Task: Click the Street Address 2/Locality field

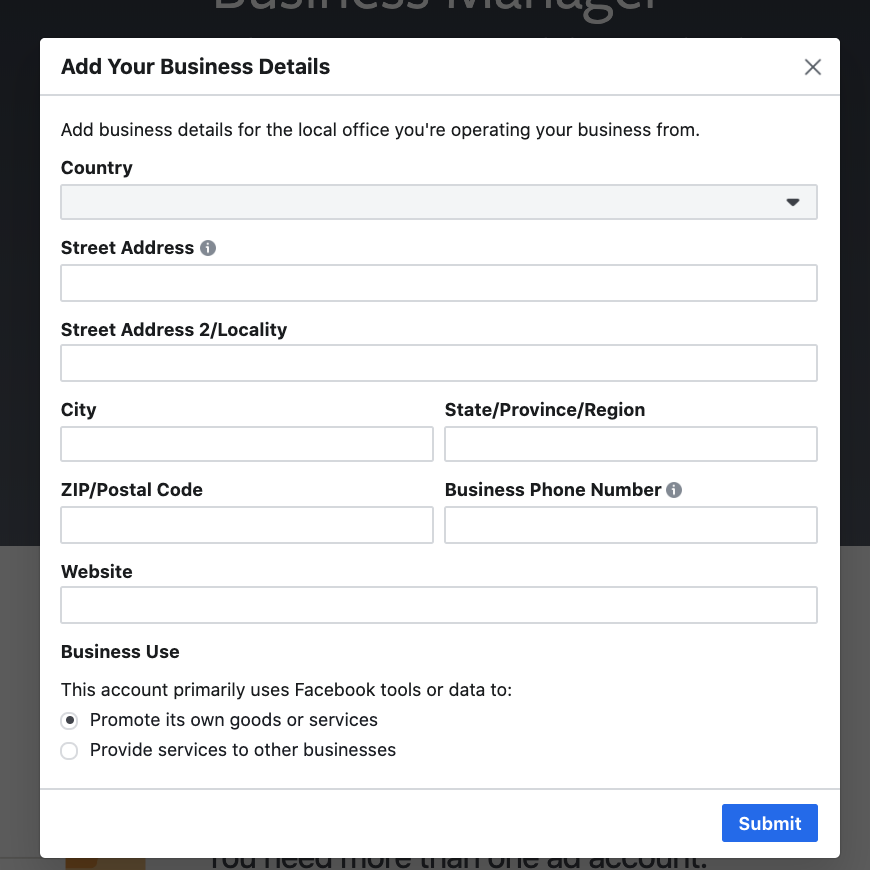Action: tap(439, 363)
